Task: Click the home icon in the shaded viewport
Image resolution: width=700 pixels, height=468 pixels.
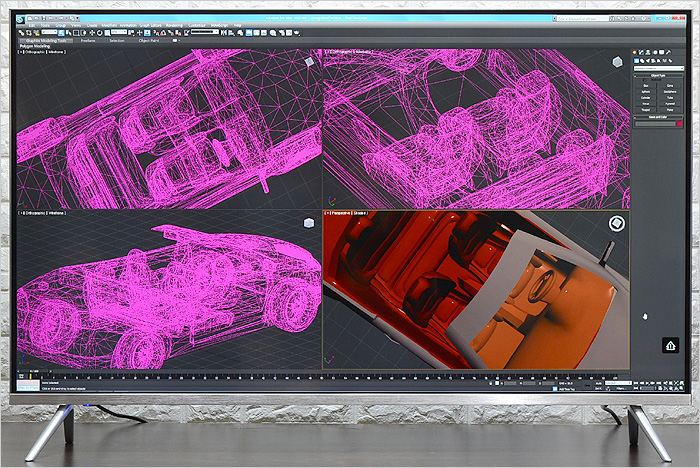Action: pos(670,344)
